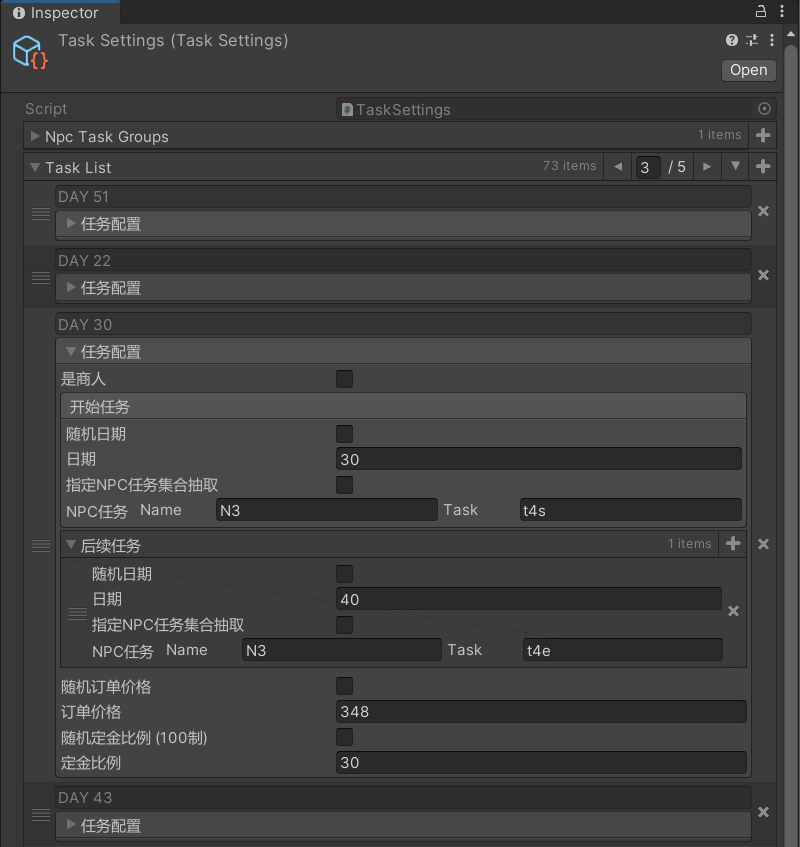Click the 开始任务 section header

click(x=403, y=406)
